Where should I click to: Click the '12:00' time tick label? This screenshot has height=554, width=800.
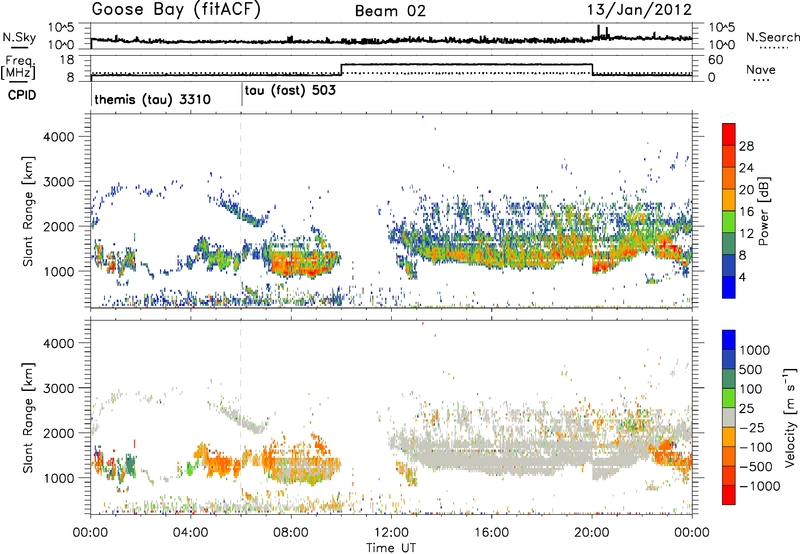pos(391,533)
